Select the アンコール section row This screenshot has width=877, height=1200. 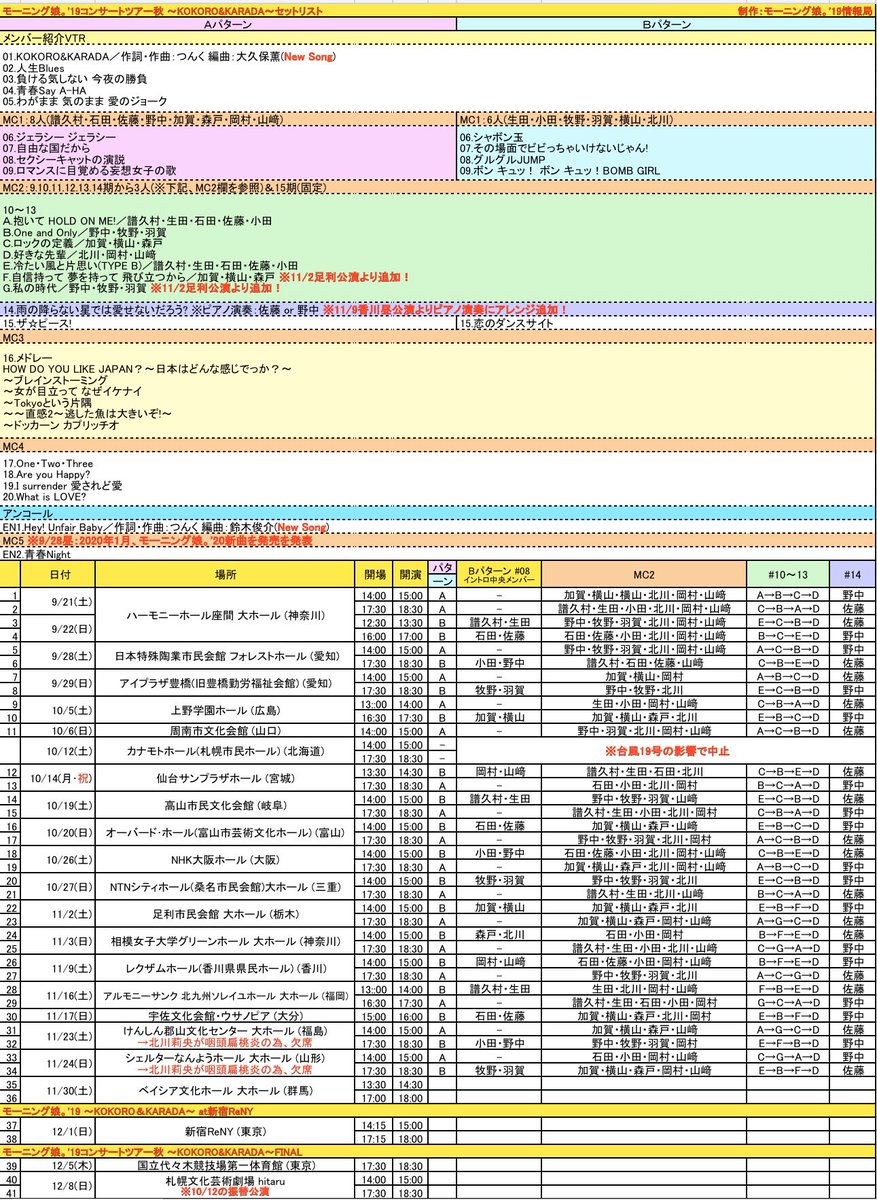pos(437,512)
